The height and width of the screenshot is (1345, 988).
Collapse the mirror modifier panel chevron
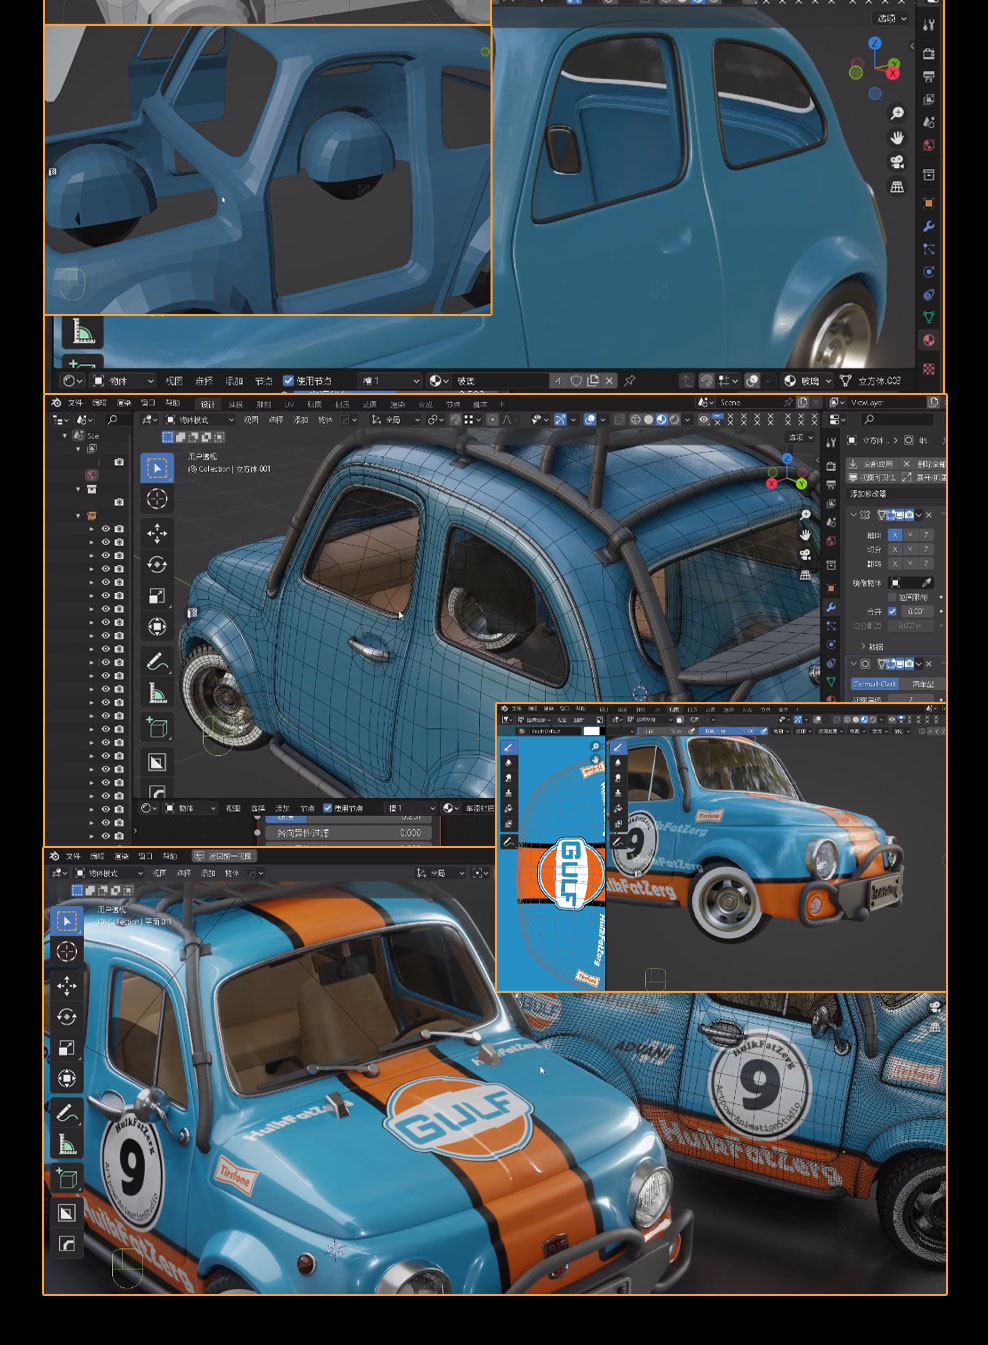coord(853,515)
